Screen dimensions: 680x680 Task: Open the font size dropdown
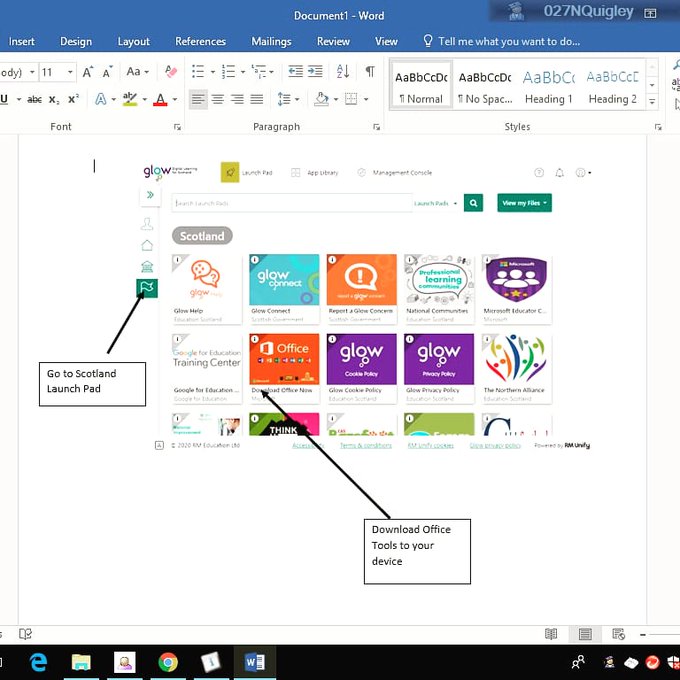click(x=70, y=72)
